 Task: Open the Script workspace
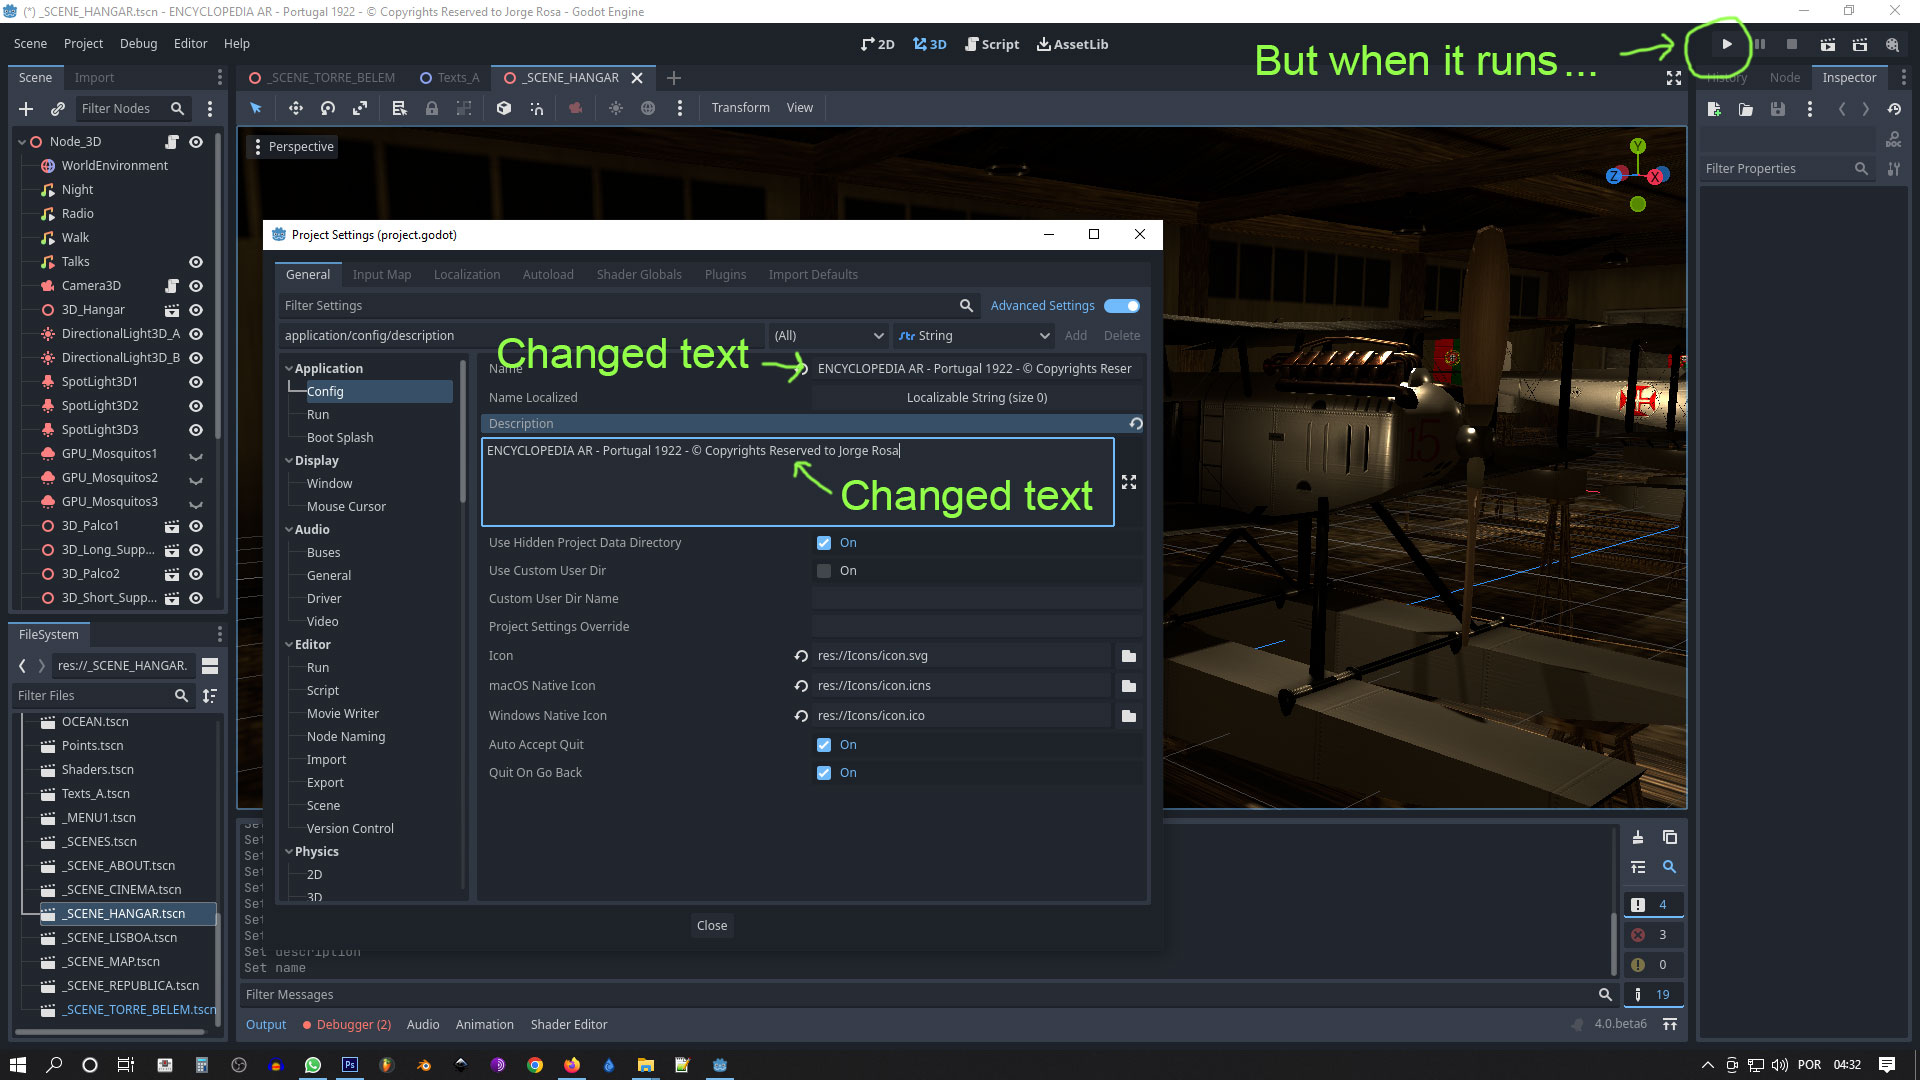(x=991, y=44)
